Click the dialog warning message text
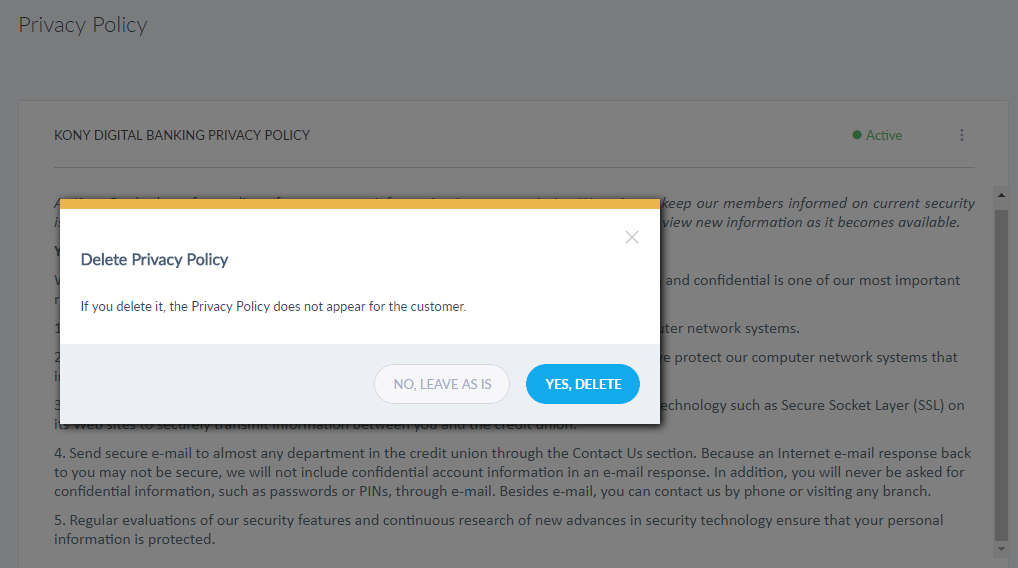 click(x=273, y=306)
